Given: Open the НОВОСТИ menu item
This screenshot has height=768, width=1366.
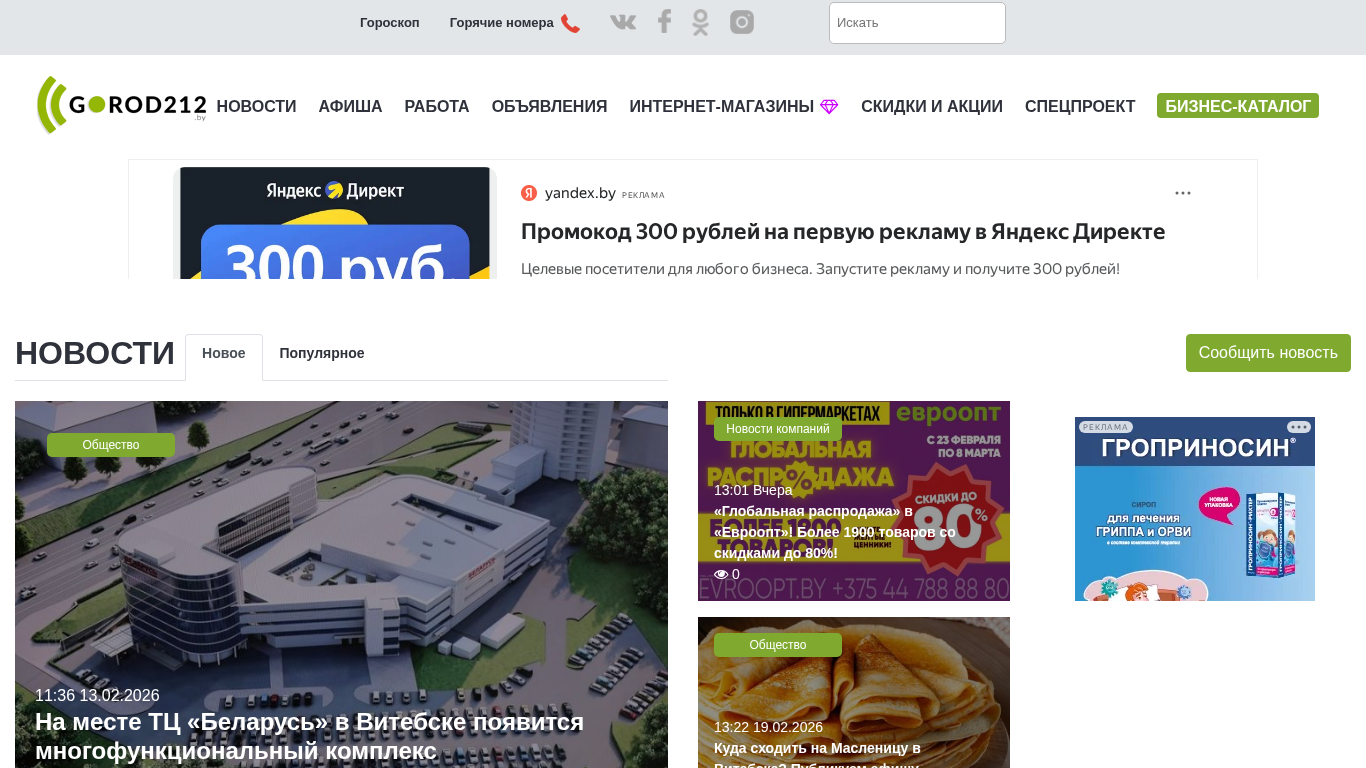Looking at the screenshot, I should point(257,107).
